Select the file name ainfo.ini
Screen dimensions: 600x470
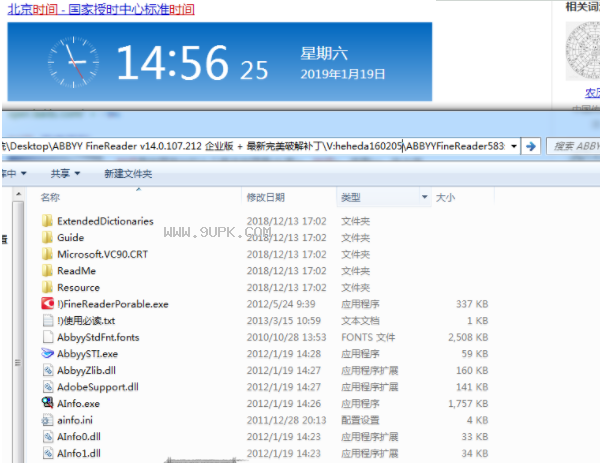point(75,420)
